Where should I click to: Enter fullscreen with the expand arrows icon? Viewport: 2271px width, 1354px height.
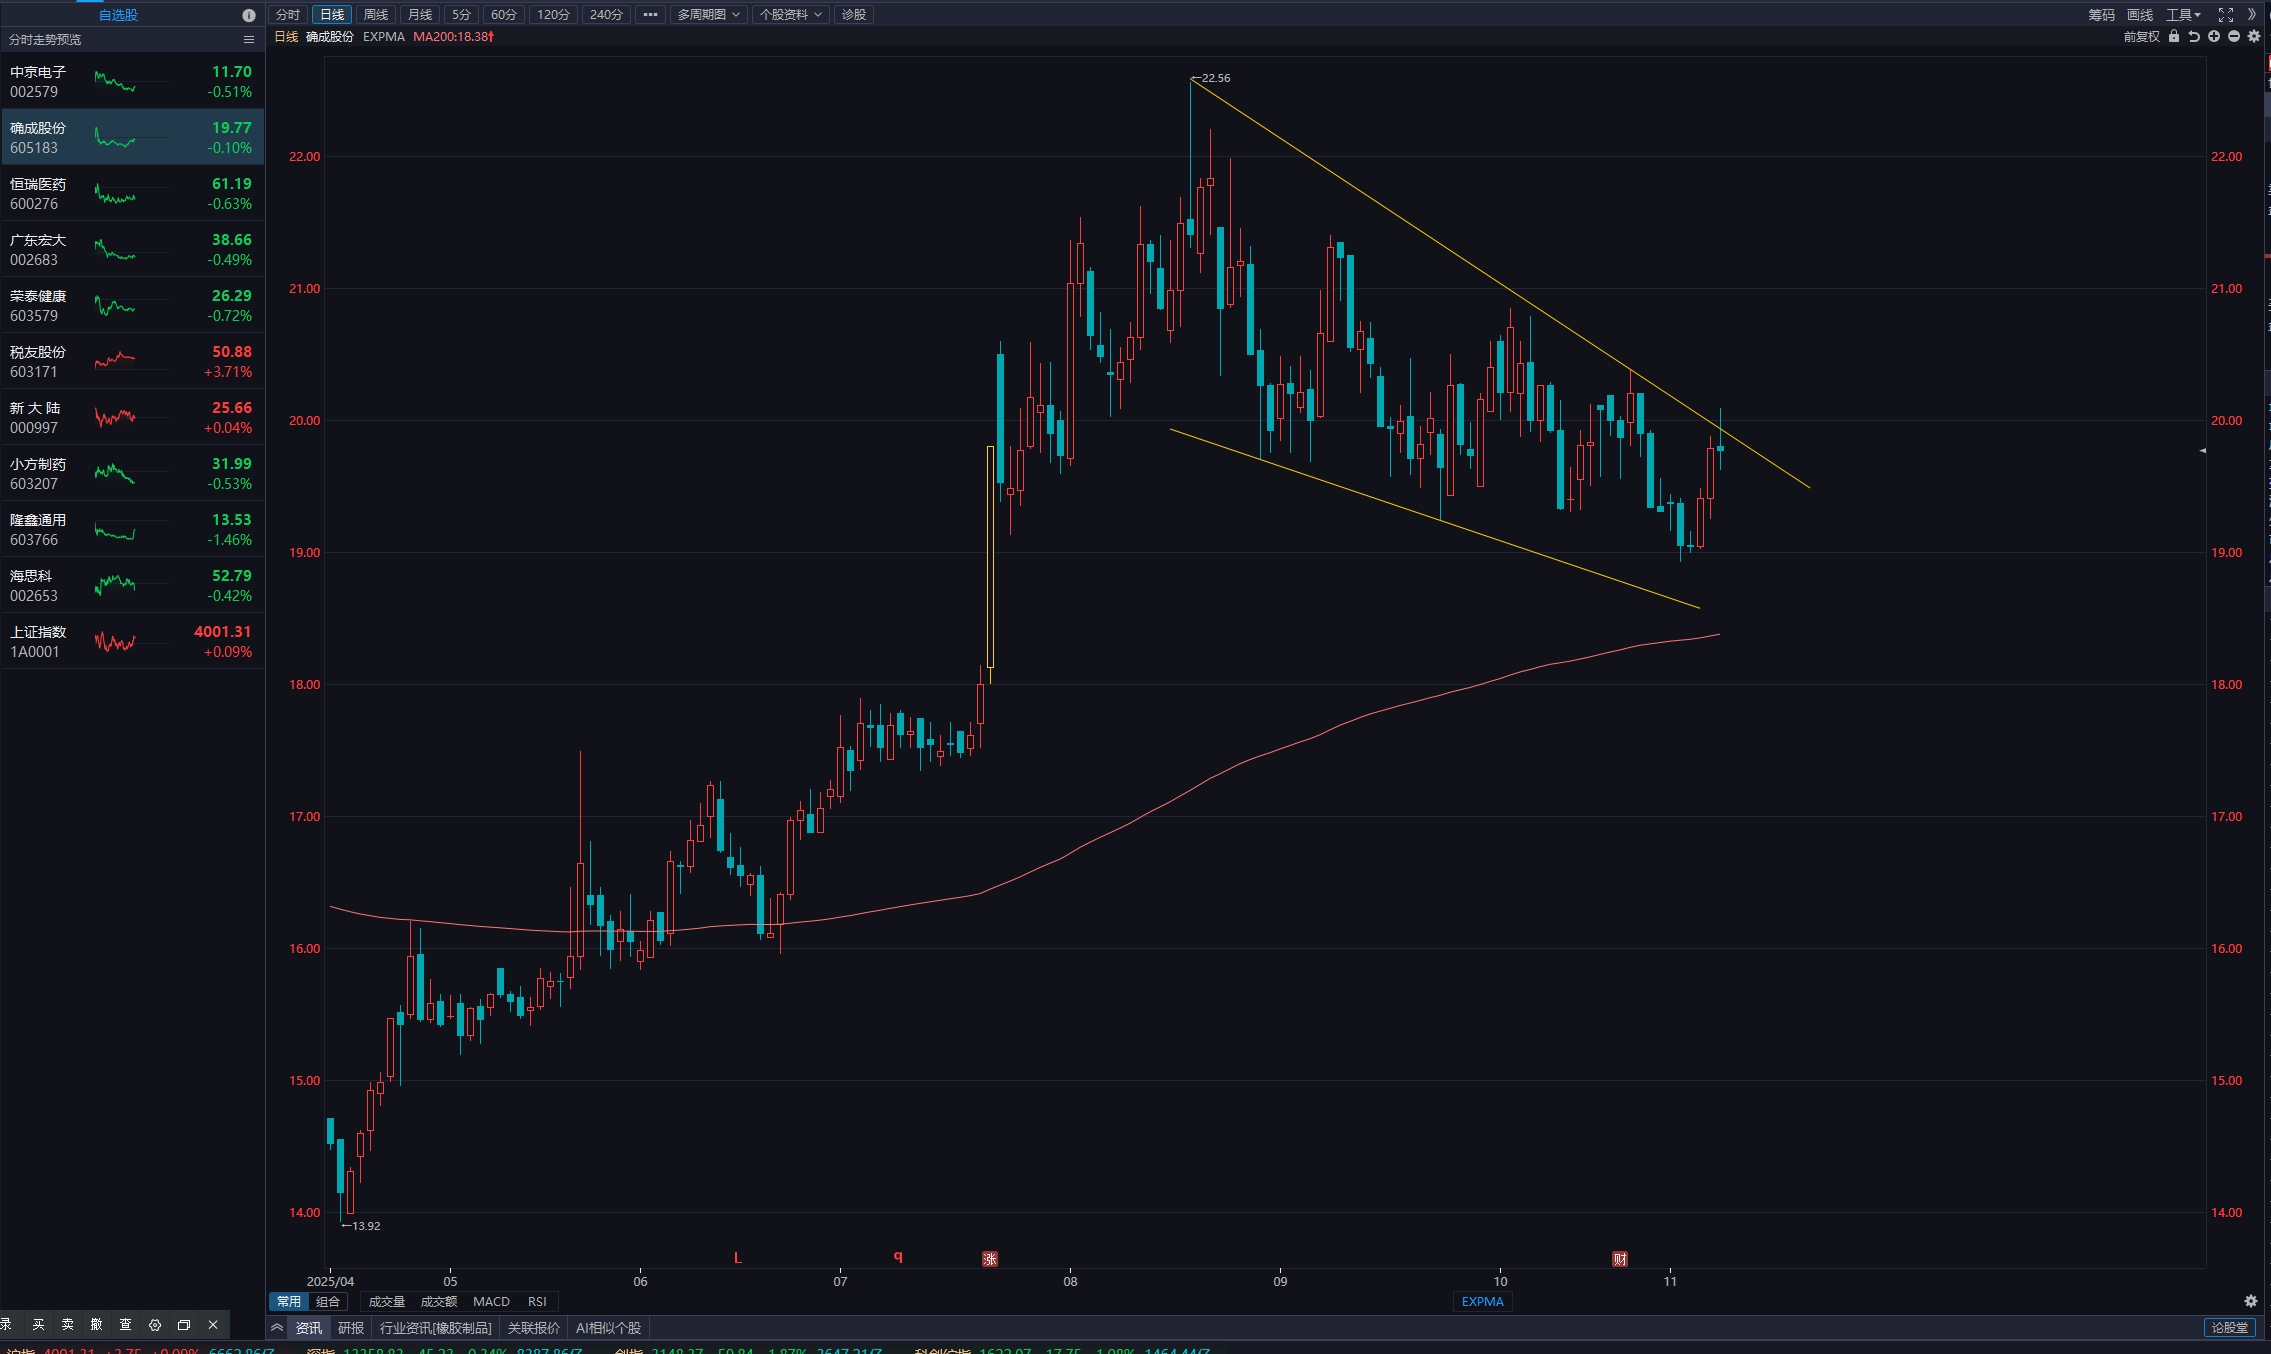(x=2226, y=15)
